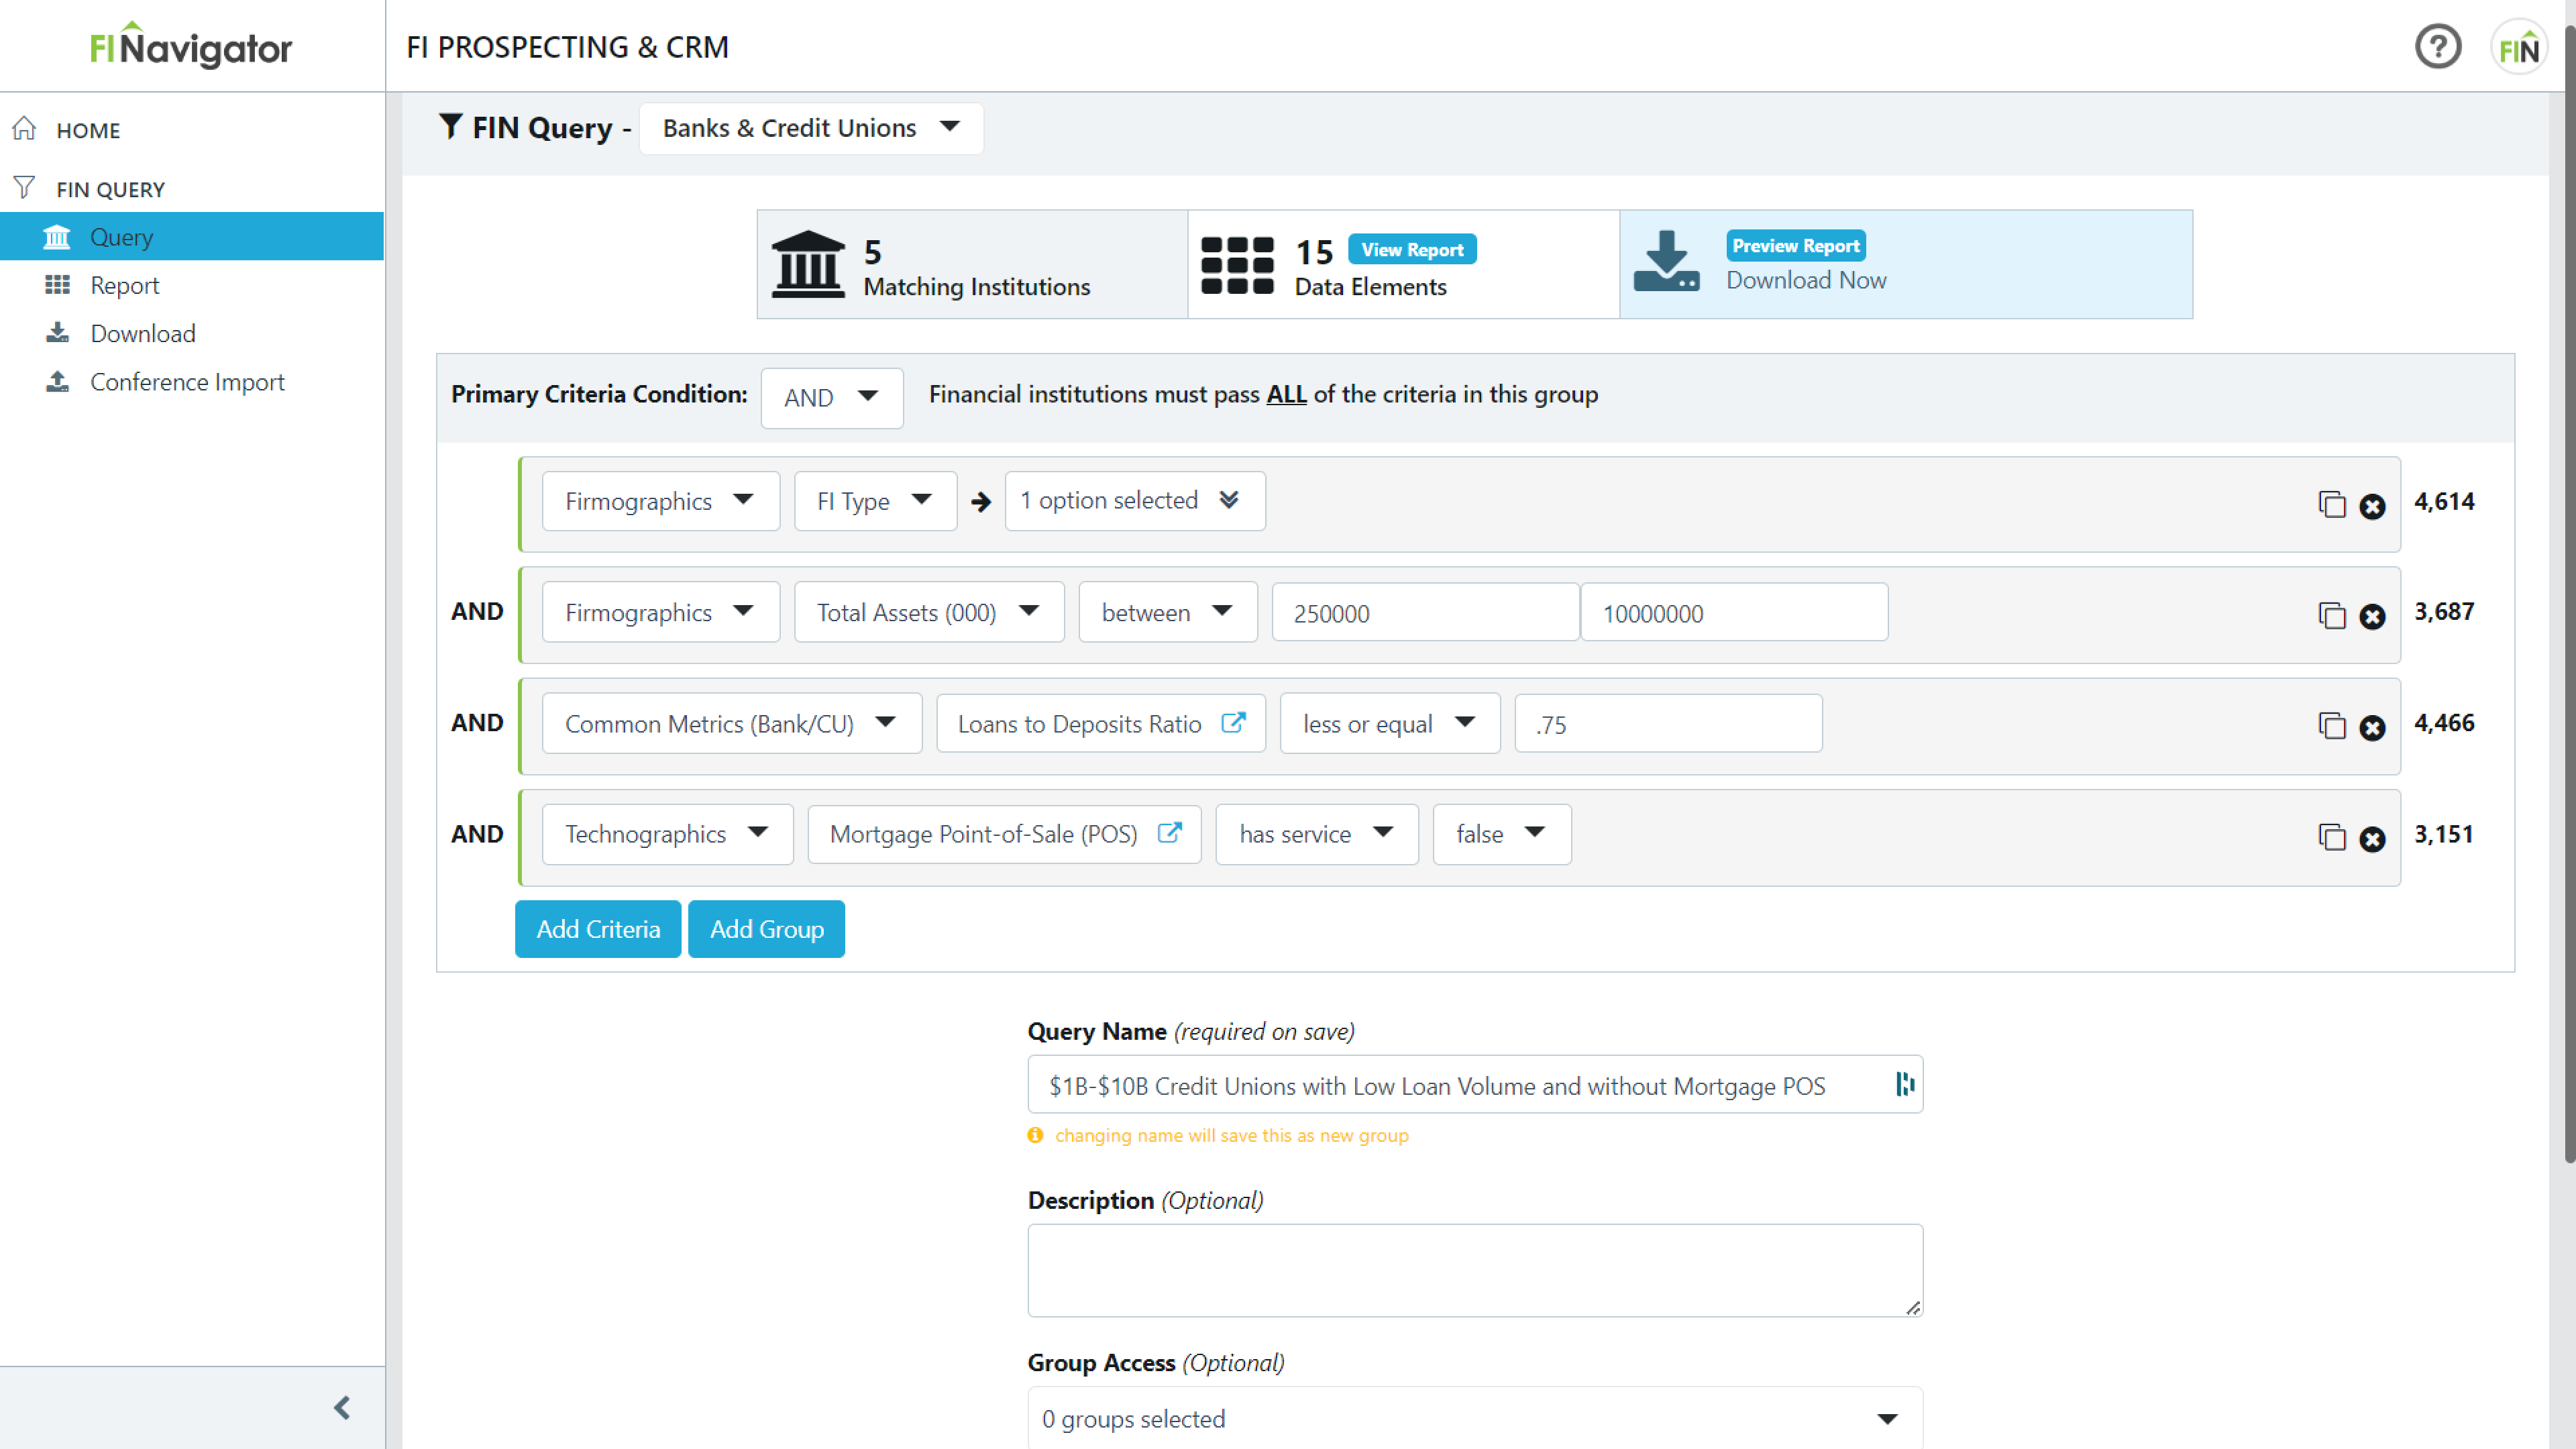Open the FIN user profile avatar
The height and width of the screenshot is (1449, 2576).
pyautogui.click(x=2518, y=47)
